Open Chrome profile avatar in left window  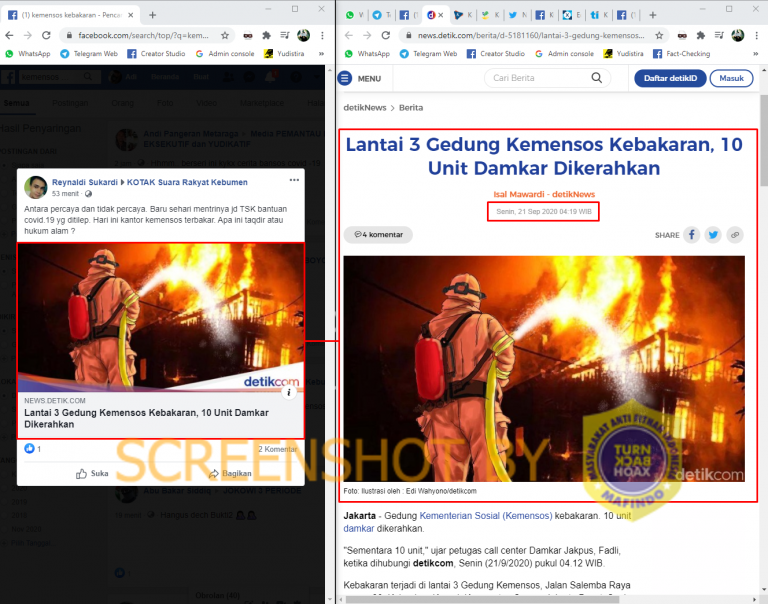pyautogui.click(x=304, y=35)
